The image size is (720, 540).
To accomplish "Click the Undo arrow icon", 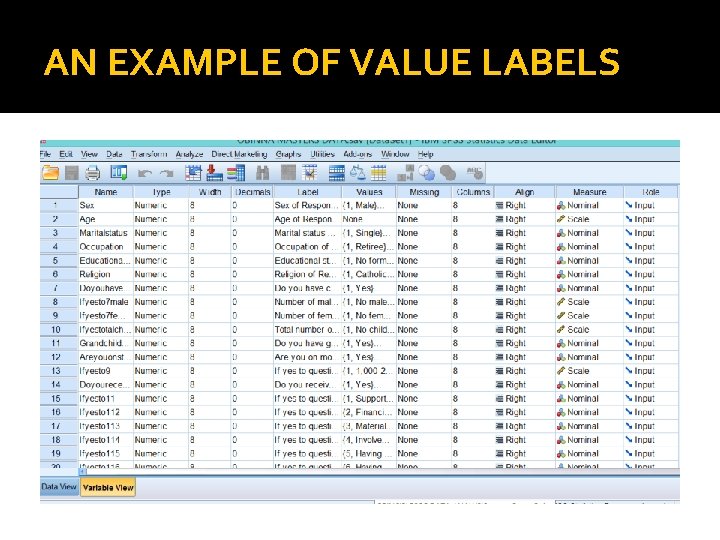I will (145, 174).
